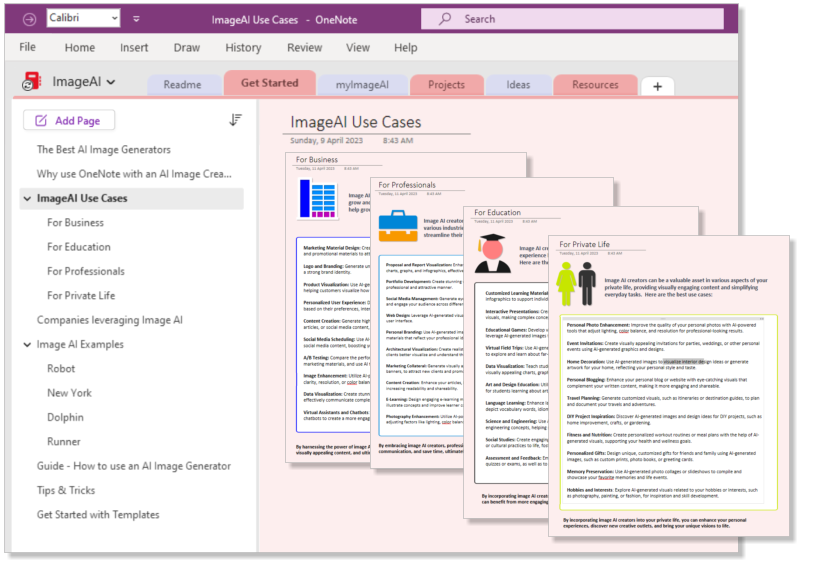This screenshot has height=565, width=820.
Task: Click the back arrow icon in title bar
Action: (30, 19)
